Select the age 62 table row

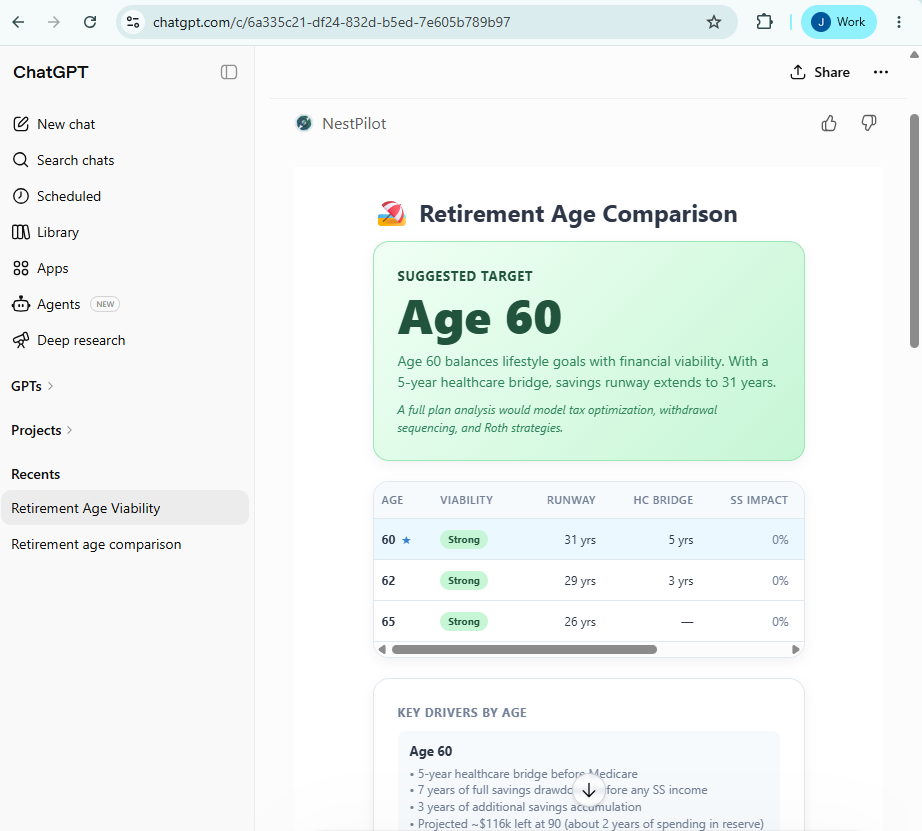[589, 580]
